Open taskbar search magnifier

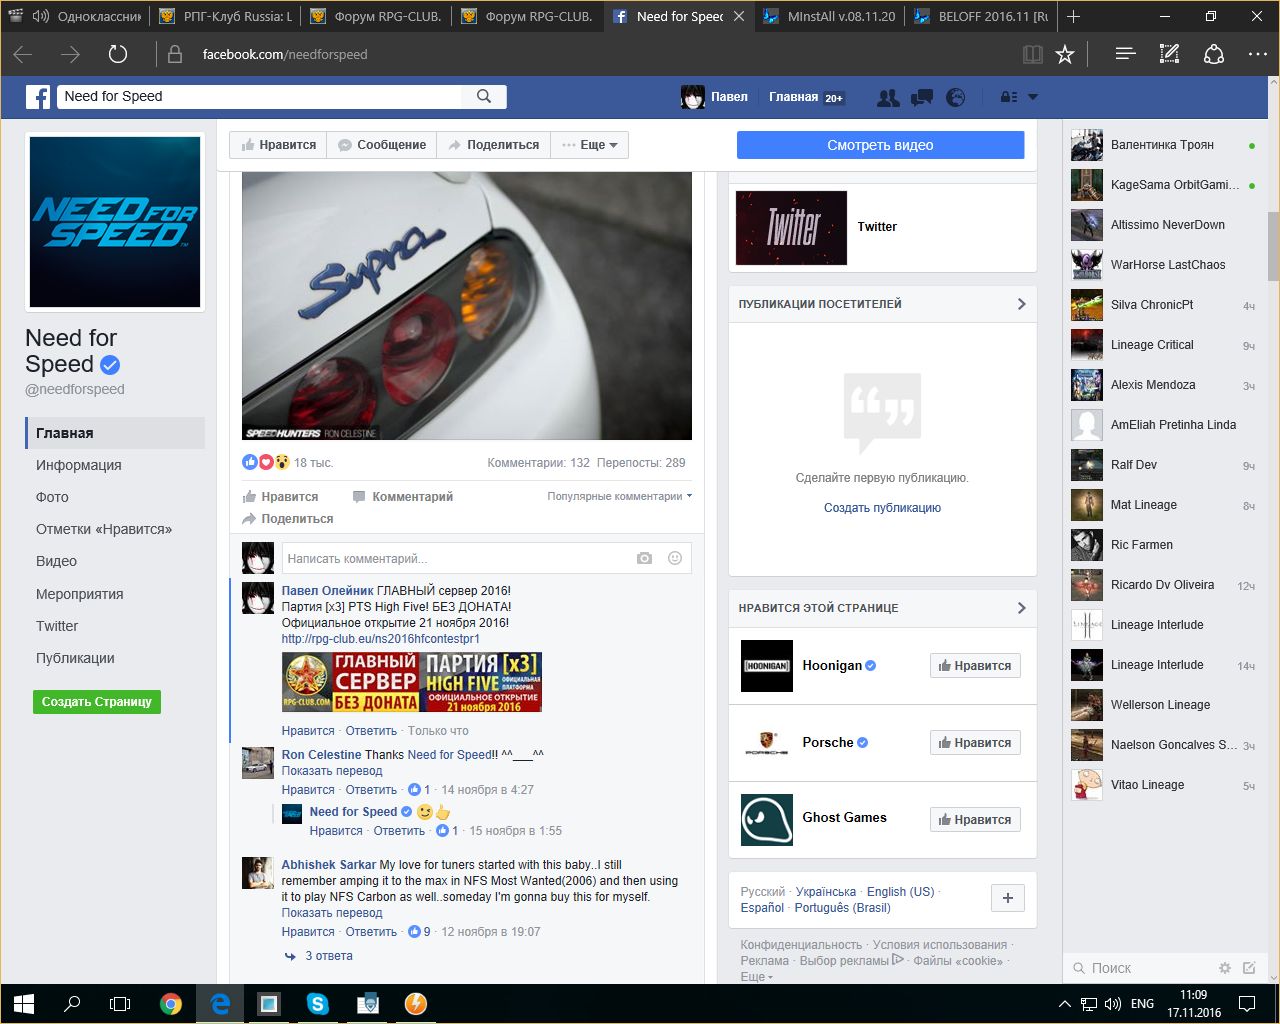pos(72,1003)
